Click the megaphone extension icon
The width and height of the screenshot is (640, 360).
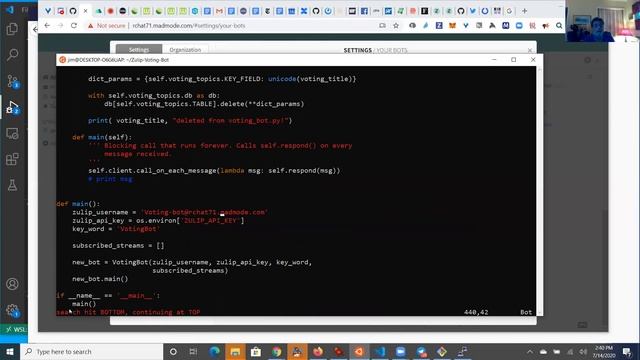[546, 25]
